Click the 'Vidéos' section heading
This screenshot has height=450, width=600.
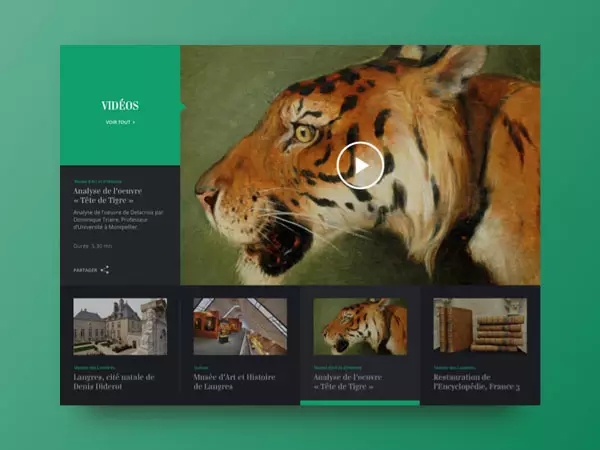[120, 106]
